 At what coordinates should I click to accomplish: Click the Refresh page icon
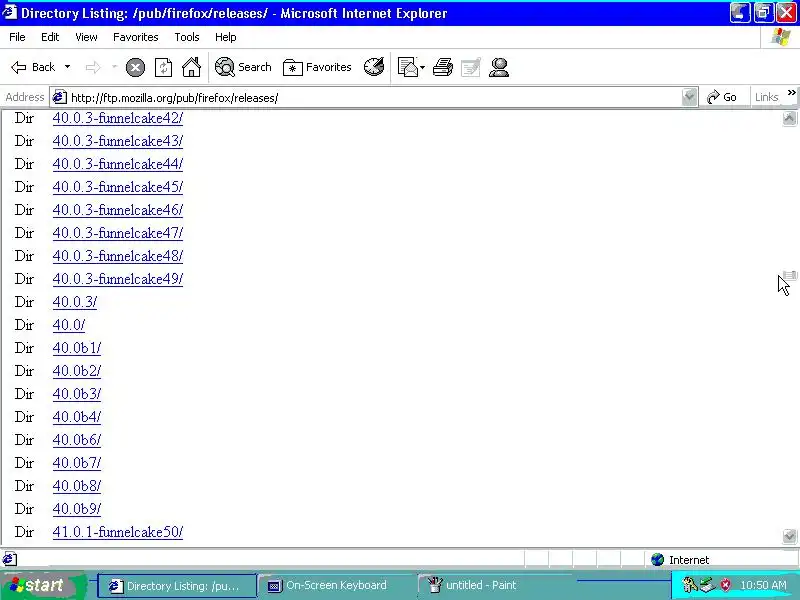[x=163, y=67]
